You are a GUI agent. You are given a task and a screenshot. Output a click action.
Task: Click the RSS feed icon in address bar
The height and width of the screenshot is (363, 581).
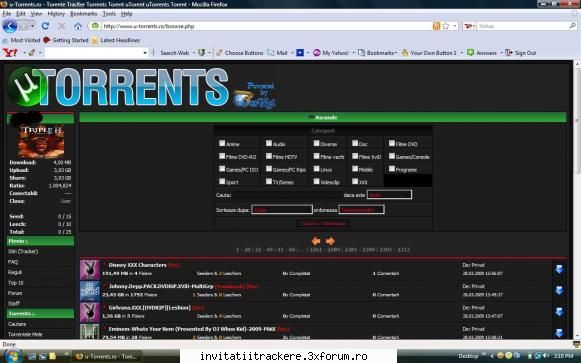point(436,26)
